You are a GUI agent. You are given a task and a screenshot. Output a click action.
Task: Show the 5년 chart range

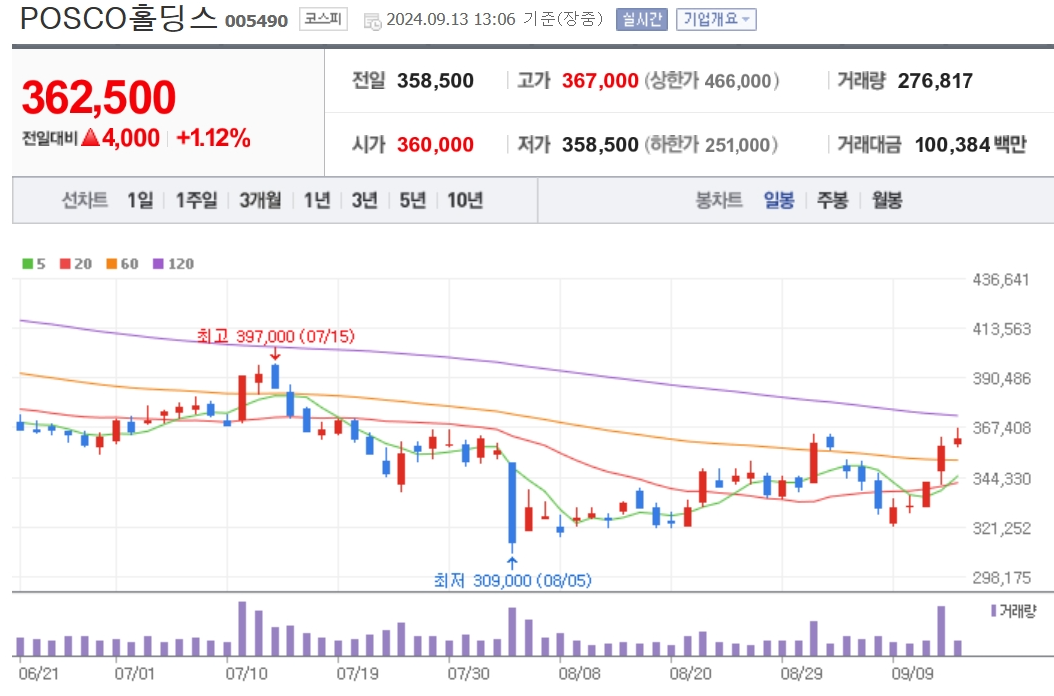click(413, 200)
